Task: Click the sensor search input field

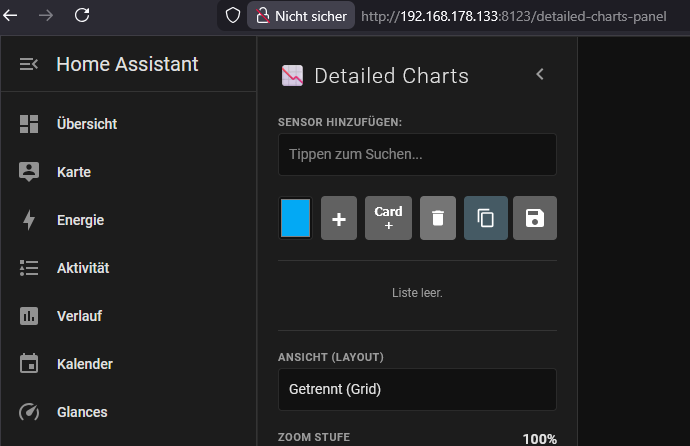Action: point(417,155)
